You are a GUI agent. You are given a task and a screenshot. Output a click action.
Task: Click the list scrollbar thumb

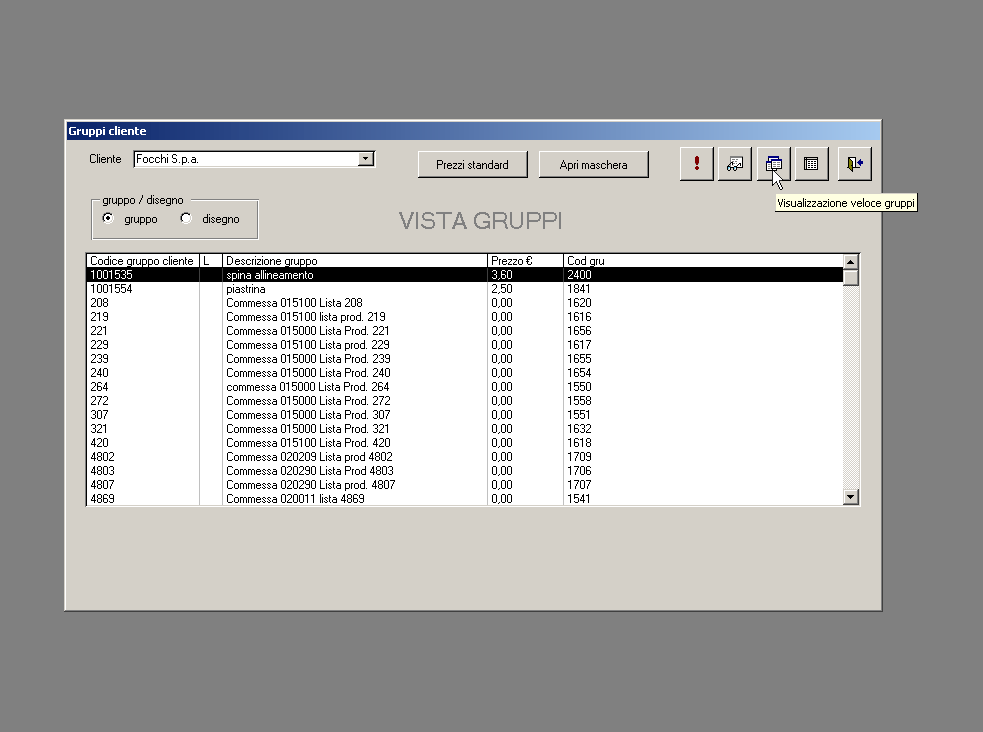point(851,277)
